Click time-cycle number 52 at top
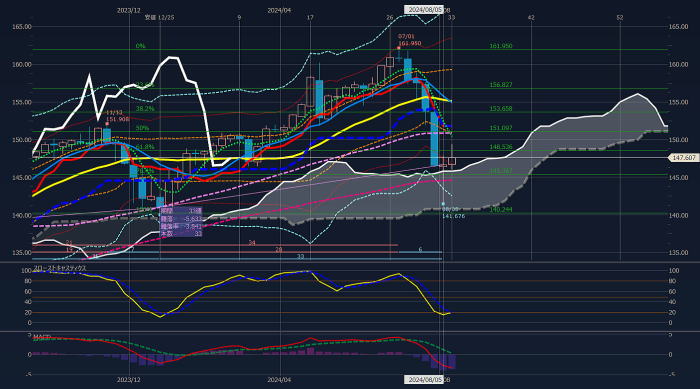Image resolution: width=700 pixels, height=389 pixels. (x=620, y=17)
